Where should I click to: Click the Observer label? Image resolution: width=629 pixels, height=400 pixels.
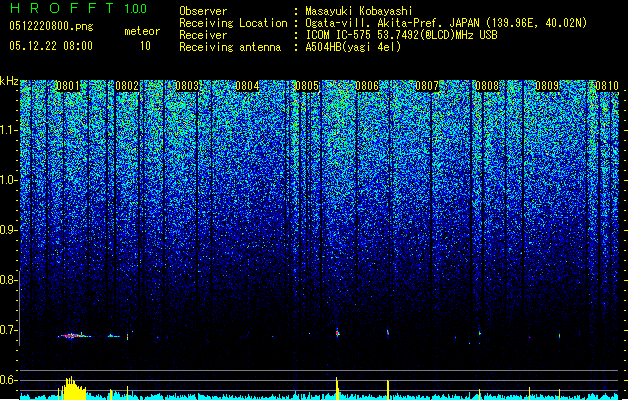tap(203, 11)
